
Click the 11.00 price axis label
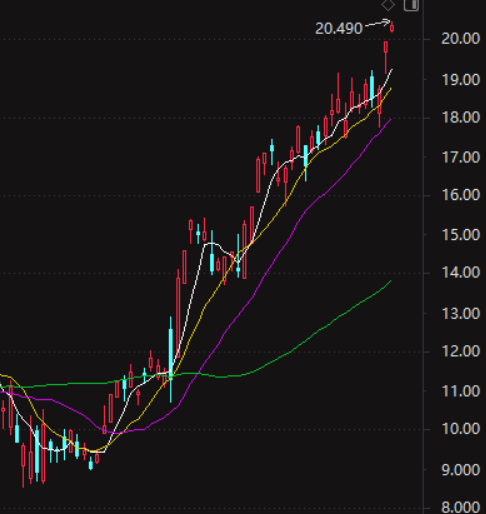click(461, 391)
